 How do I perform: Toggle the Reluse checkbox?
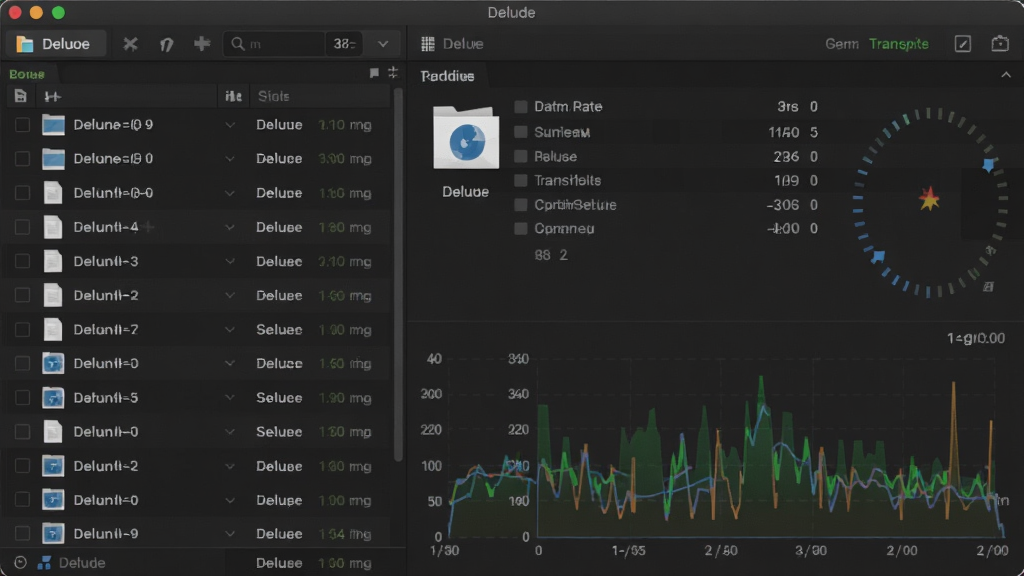(520, 156)
